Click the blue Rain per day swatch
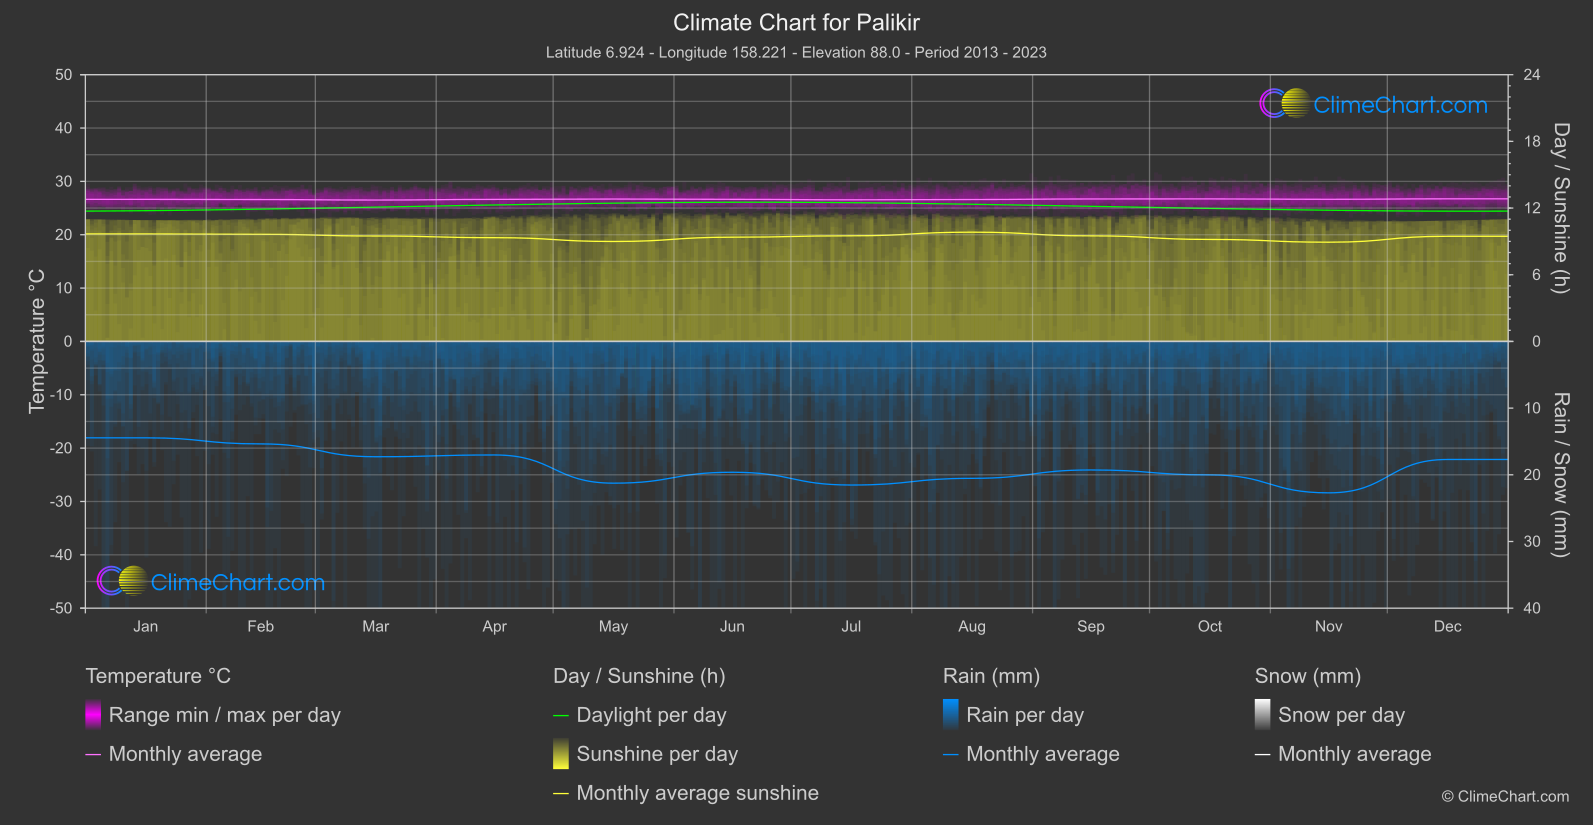Screen dimensions: 1593x825 [951, 715]
